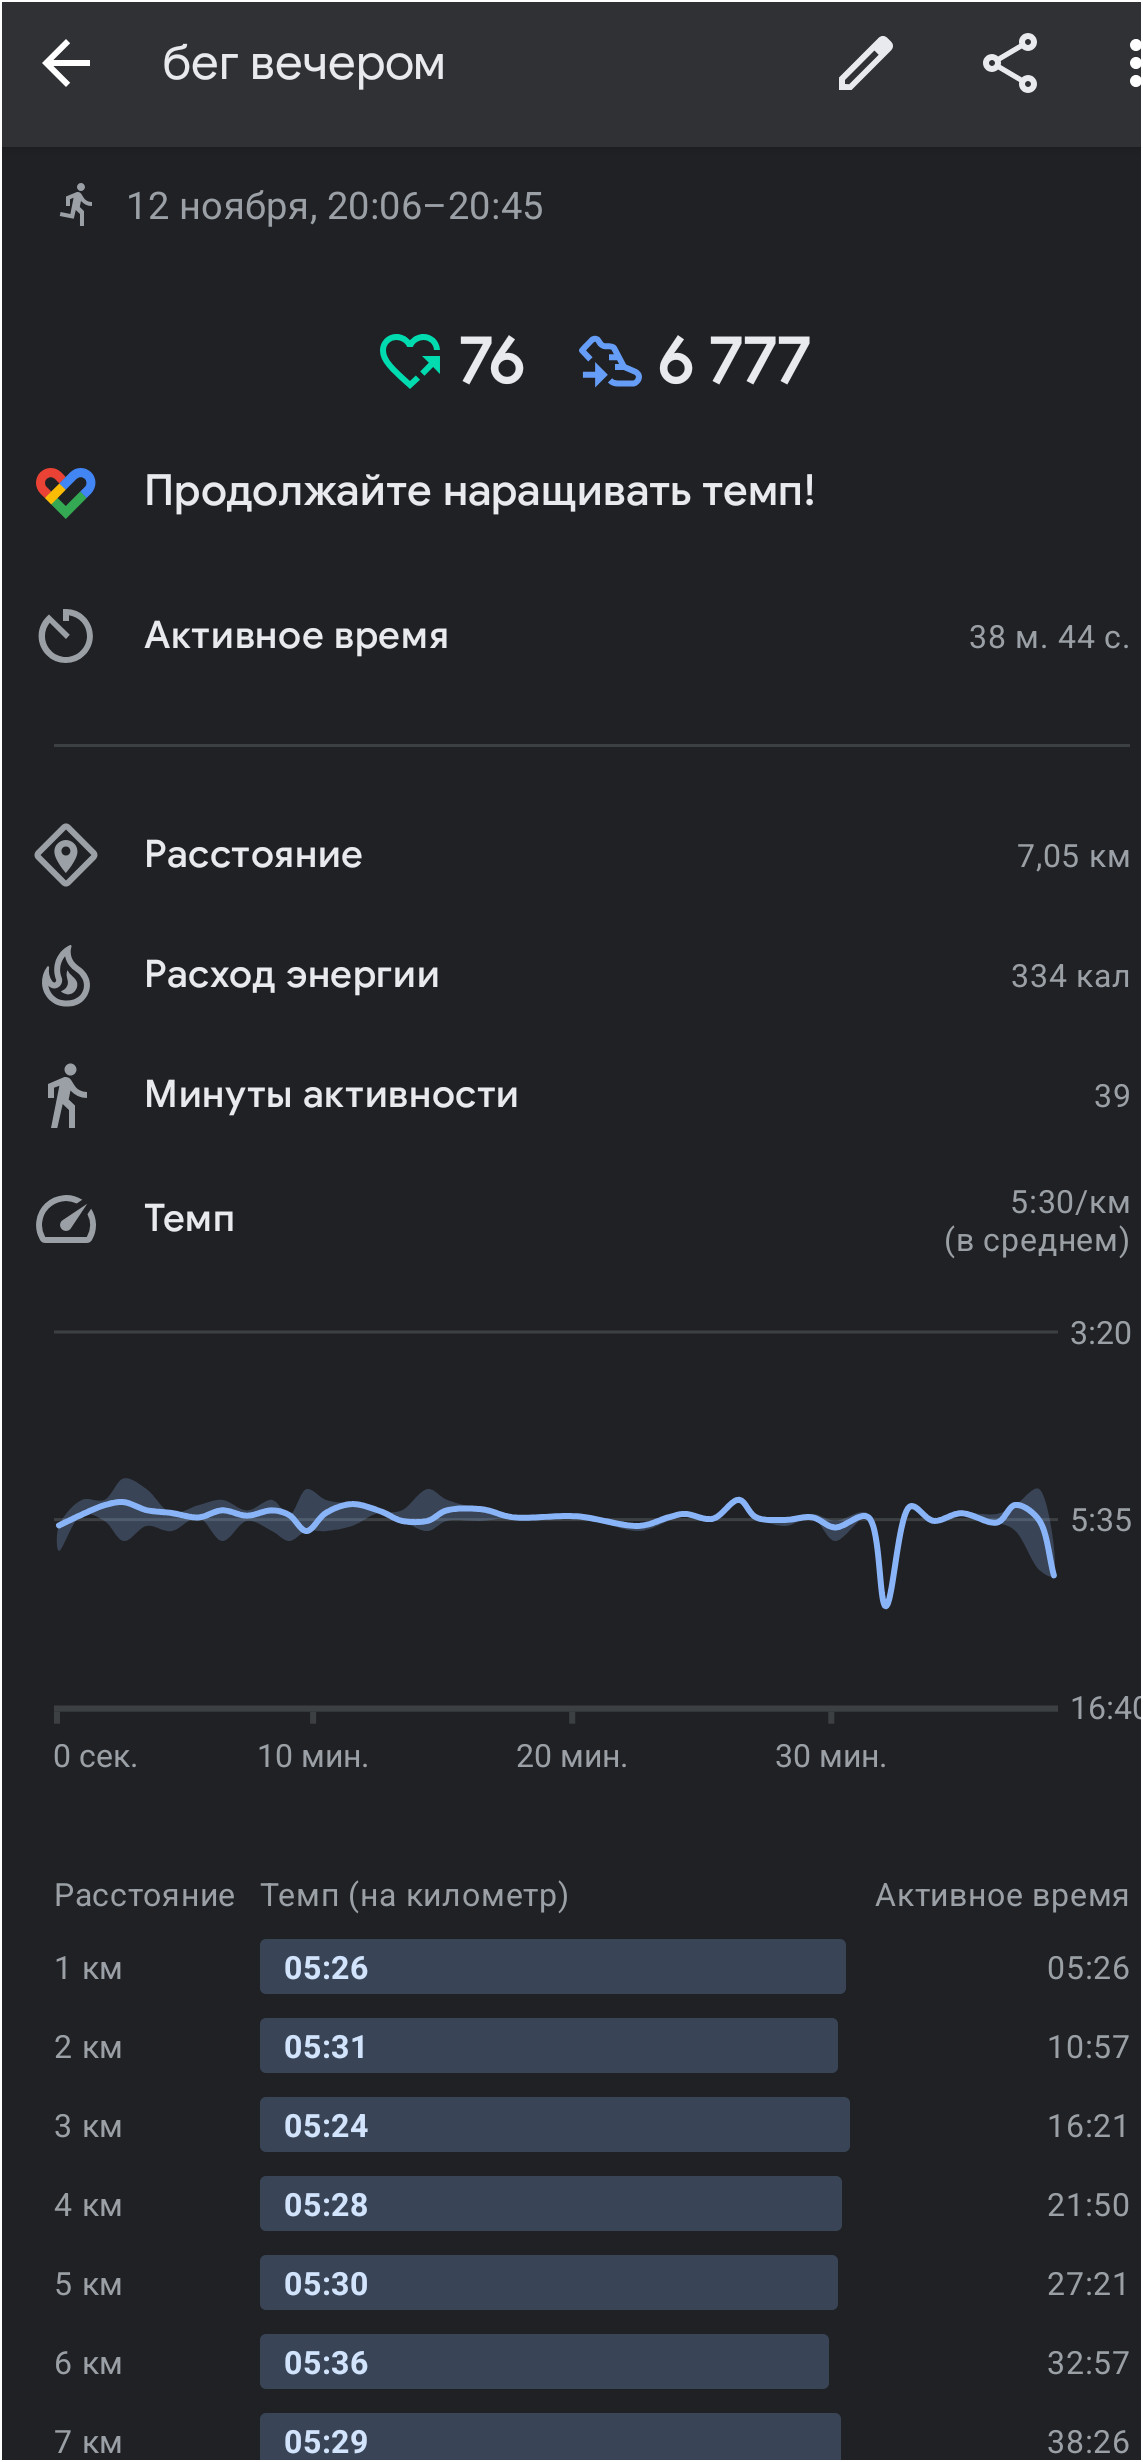Tap the active time clock icon

[x=66, y=636]
